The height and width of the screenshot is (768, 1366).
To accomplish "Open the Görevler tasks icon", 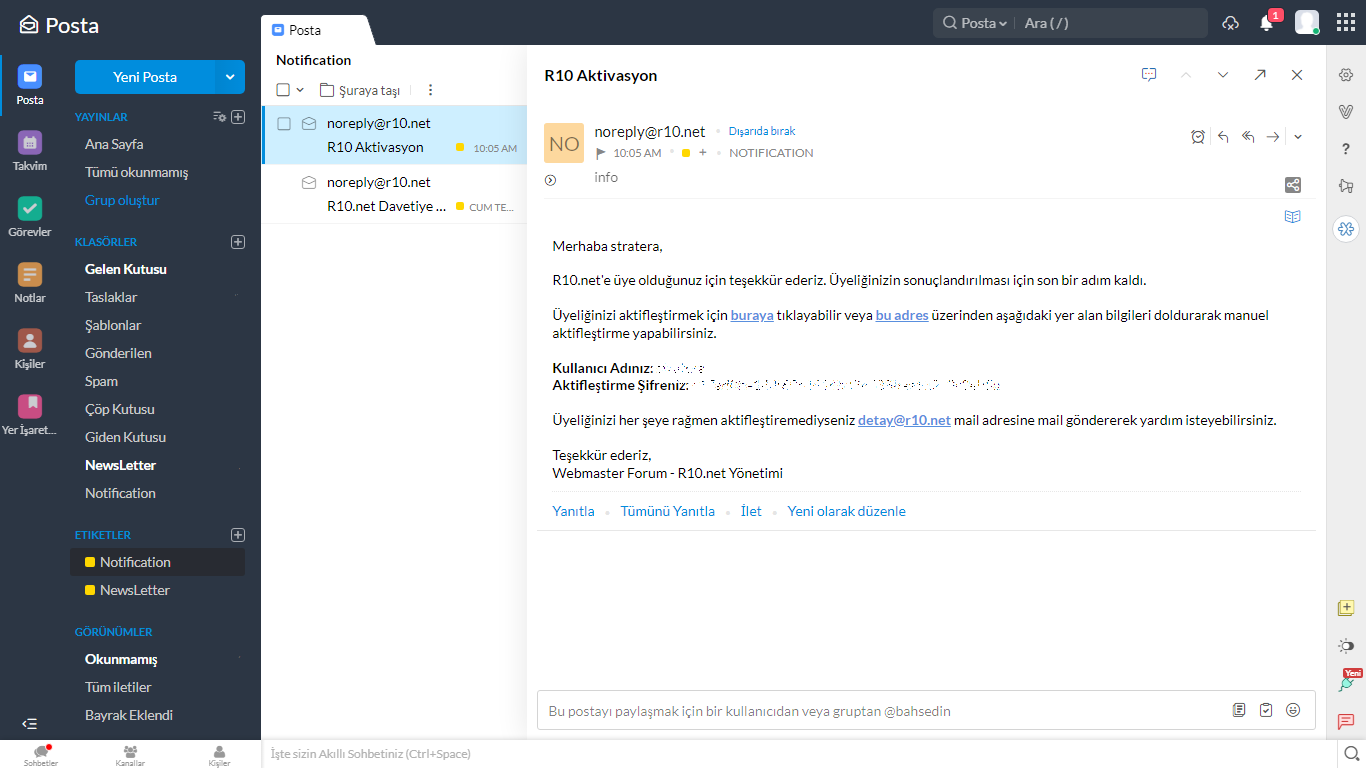I will pyautogui.click(x=30, y=208).
